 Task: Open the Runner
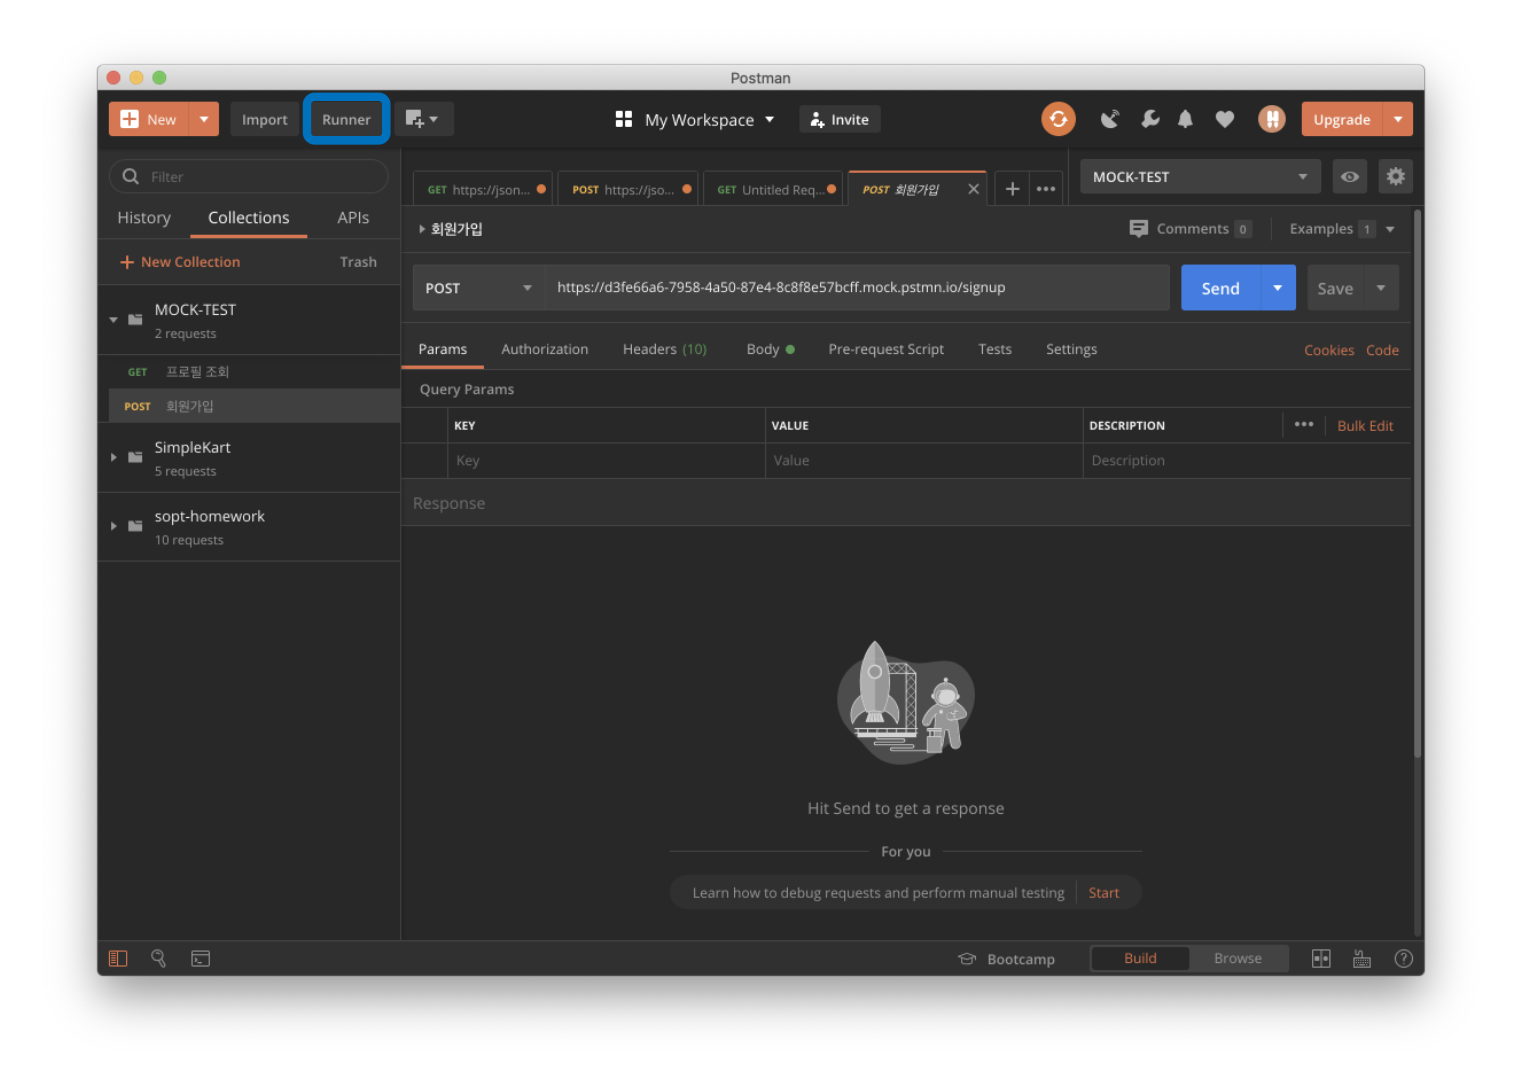(x=346, y=119)
